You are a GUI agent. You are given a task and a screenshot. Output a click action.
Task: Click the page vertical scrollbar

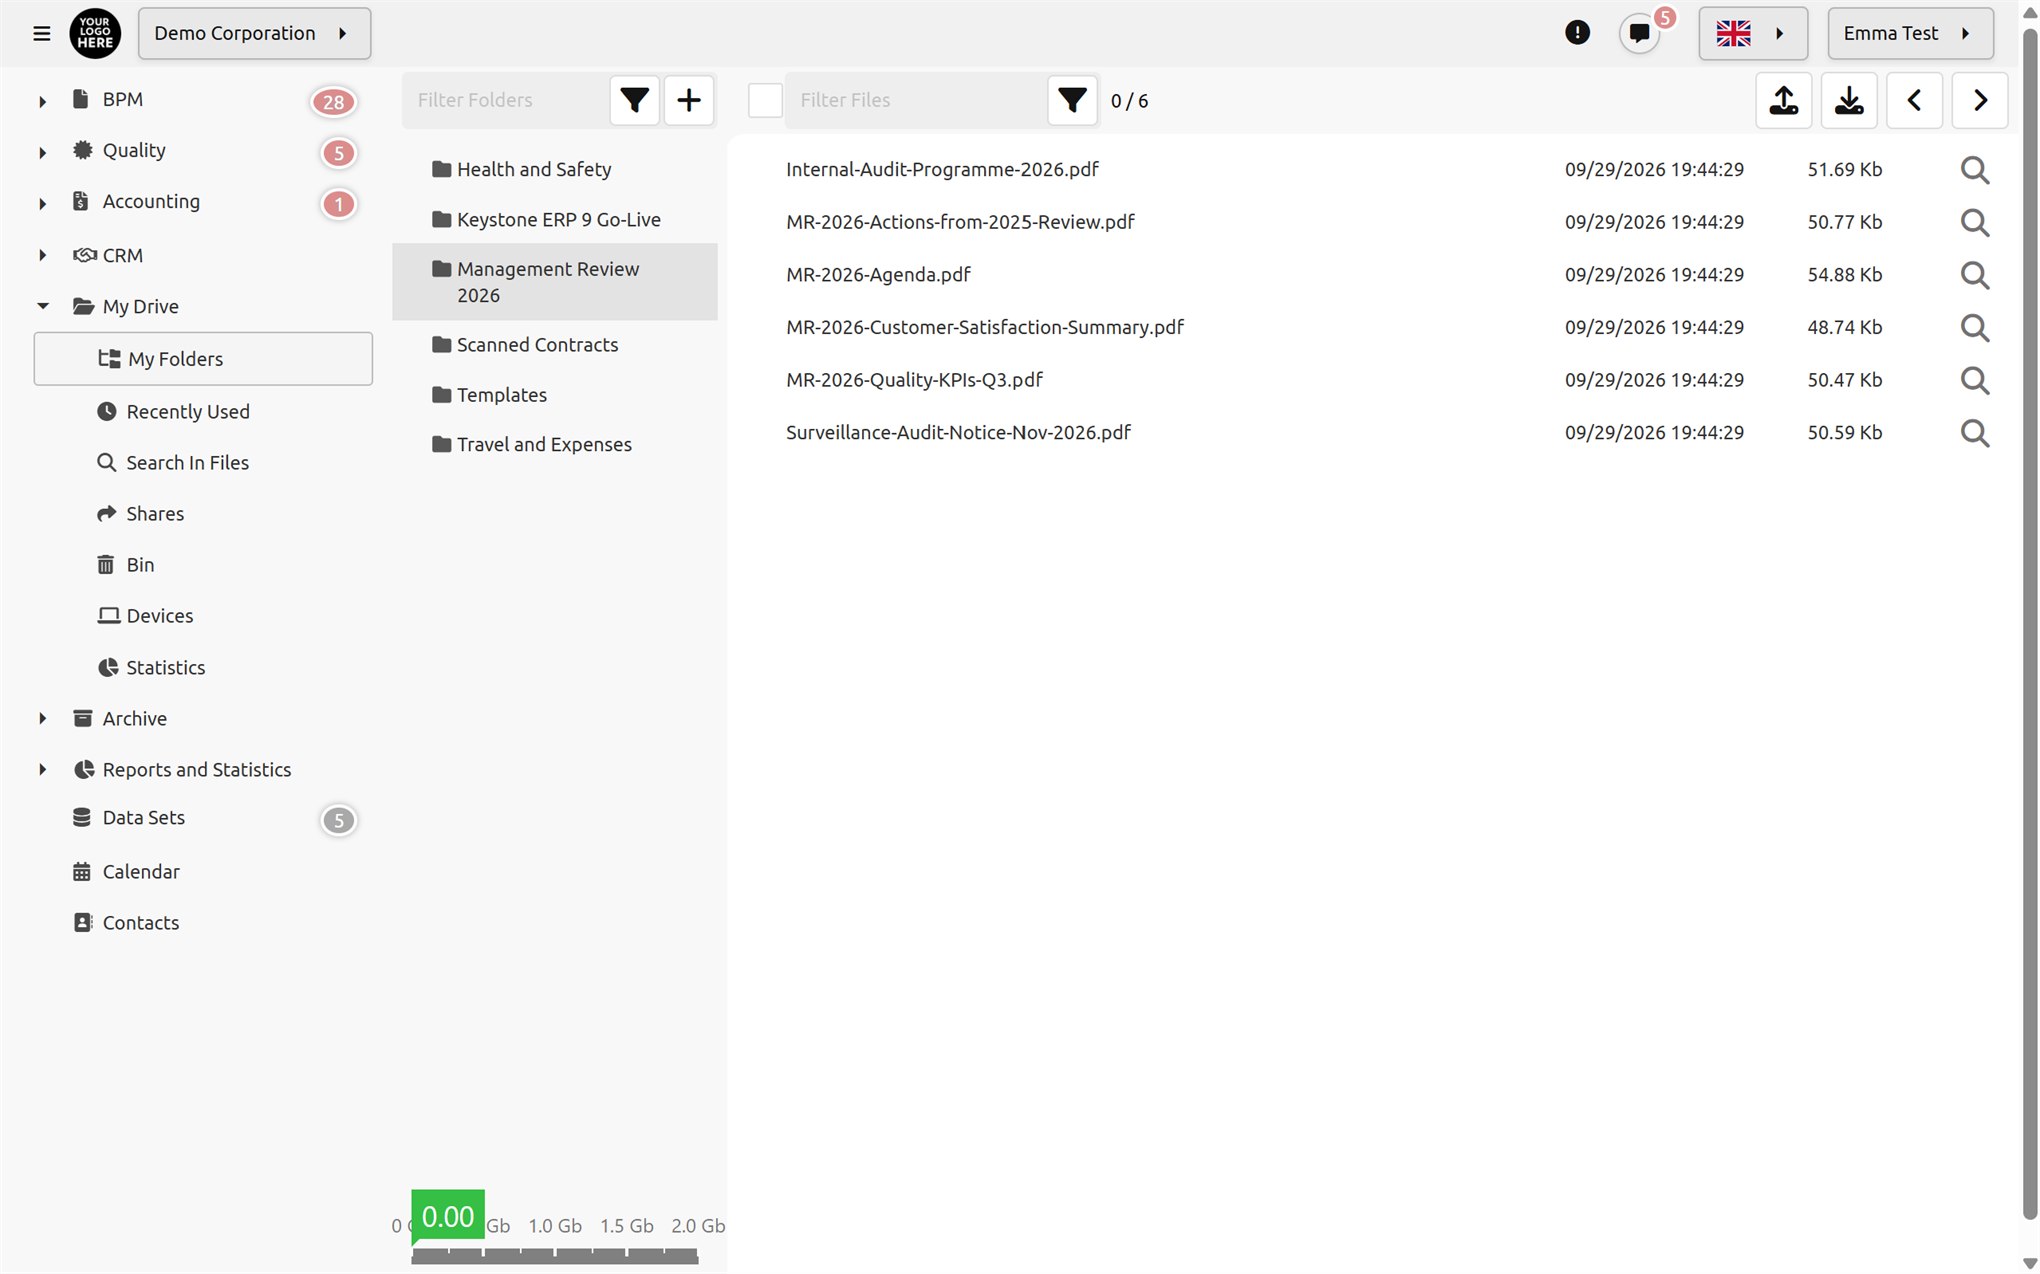coord(2030,625)
